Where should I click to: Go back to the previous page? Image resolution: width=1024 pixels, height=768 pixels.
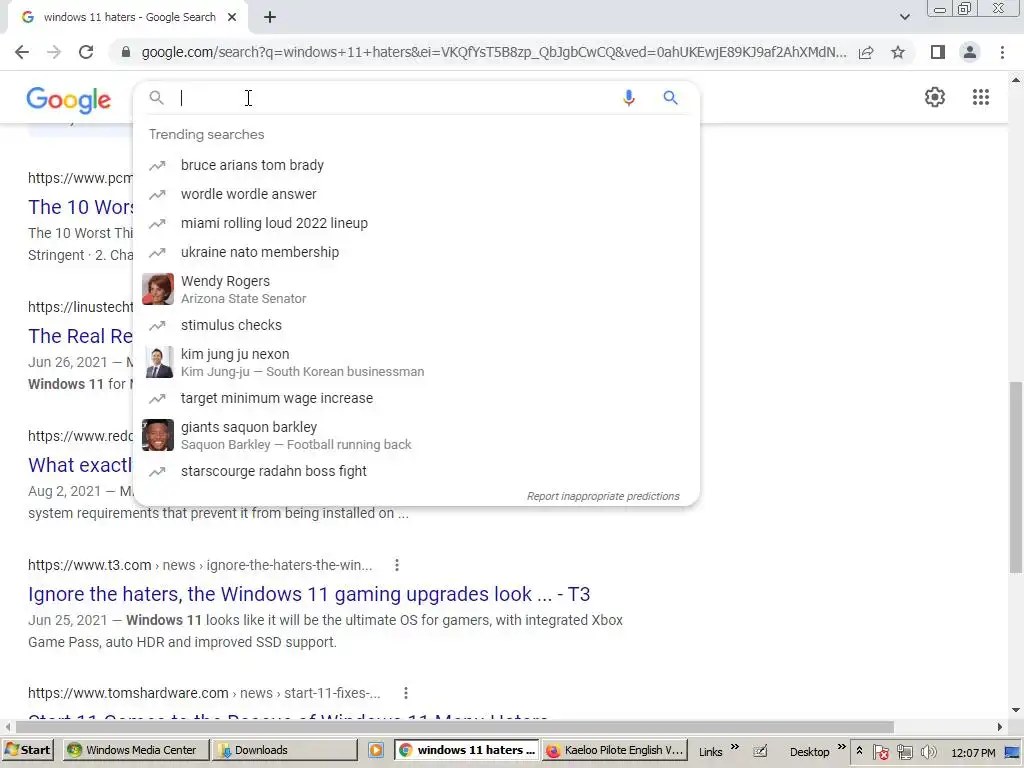coord(22,52)
